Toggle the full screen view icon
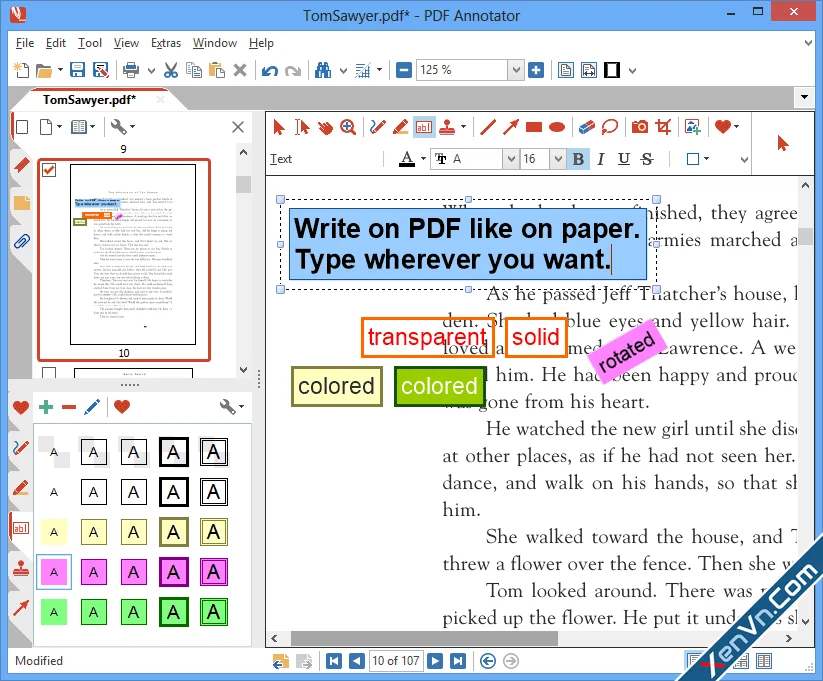The width and height of the screenshot is (823, 681). (x=611, y=70)
